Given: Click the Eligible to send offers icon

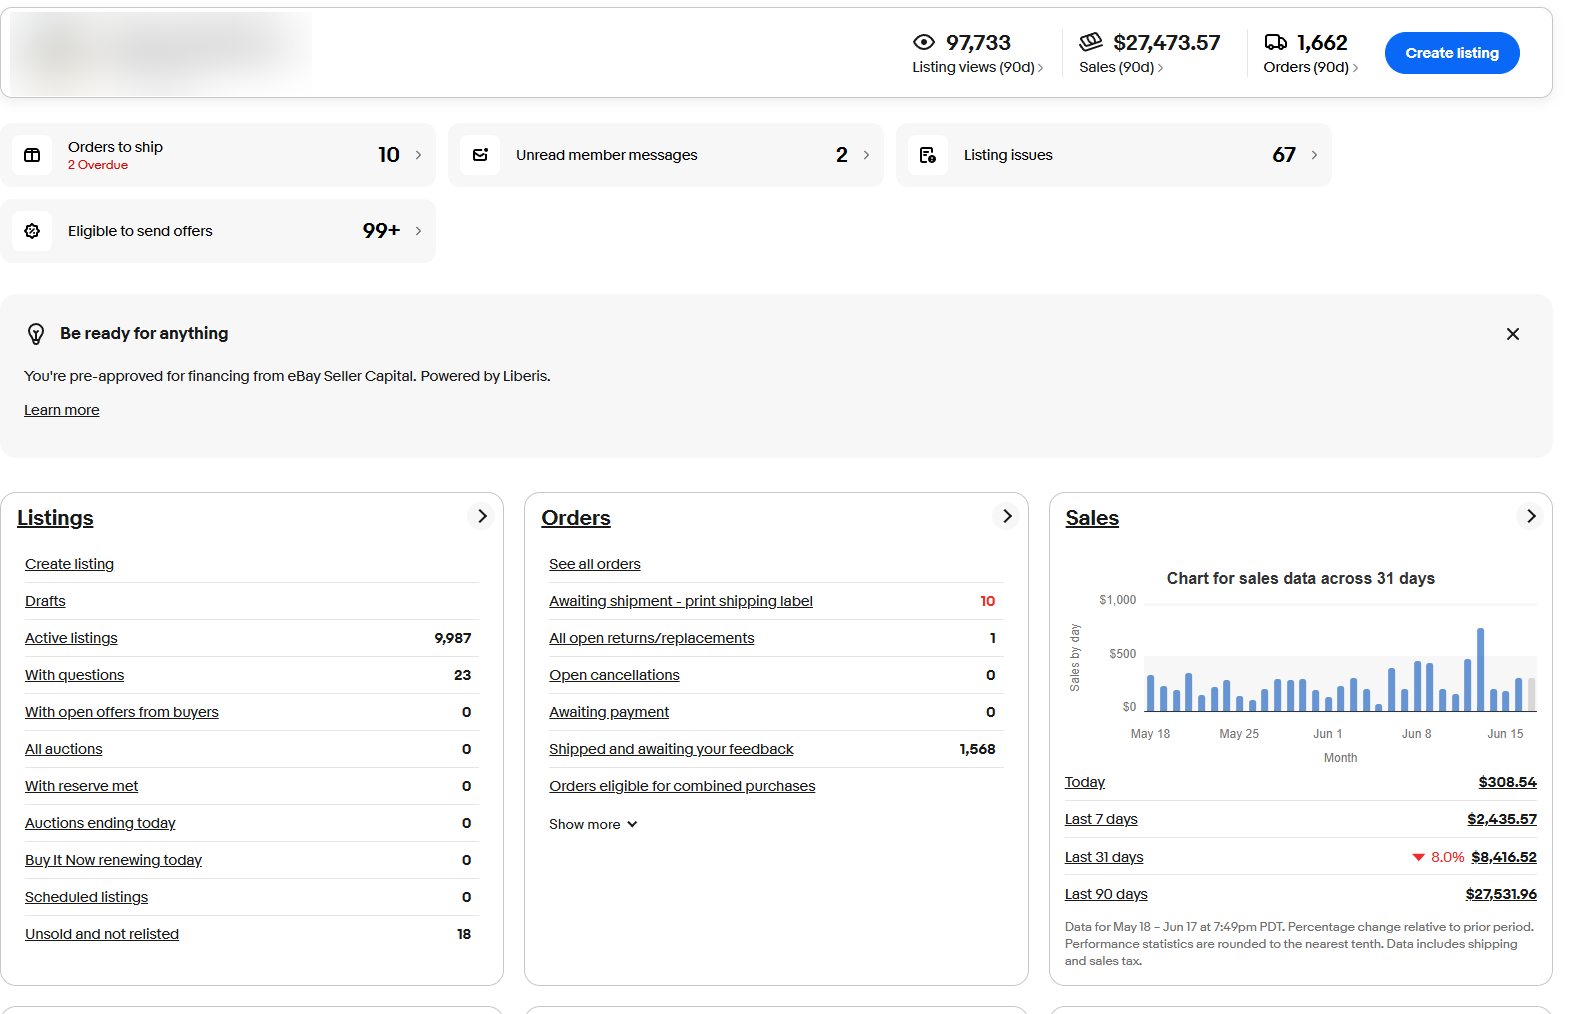Looking at the screenshot, I should coord(32,231).
